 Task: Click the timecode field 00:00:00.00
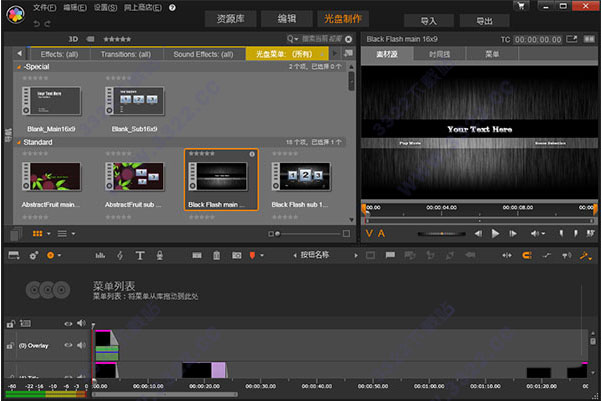point(538,39)
